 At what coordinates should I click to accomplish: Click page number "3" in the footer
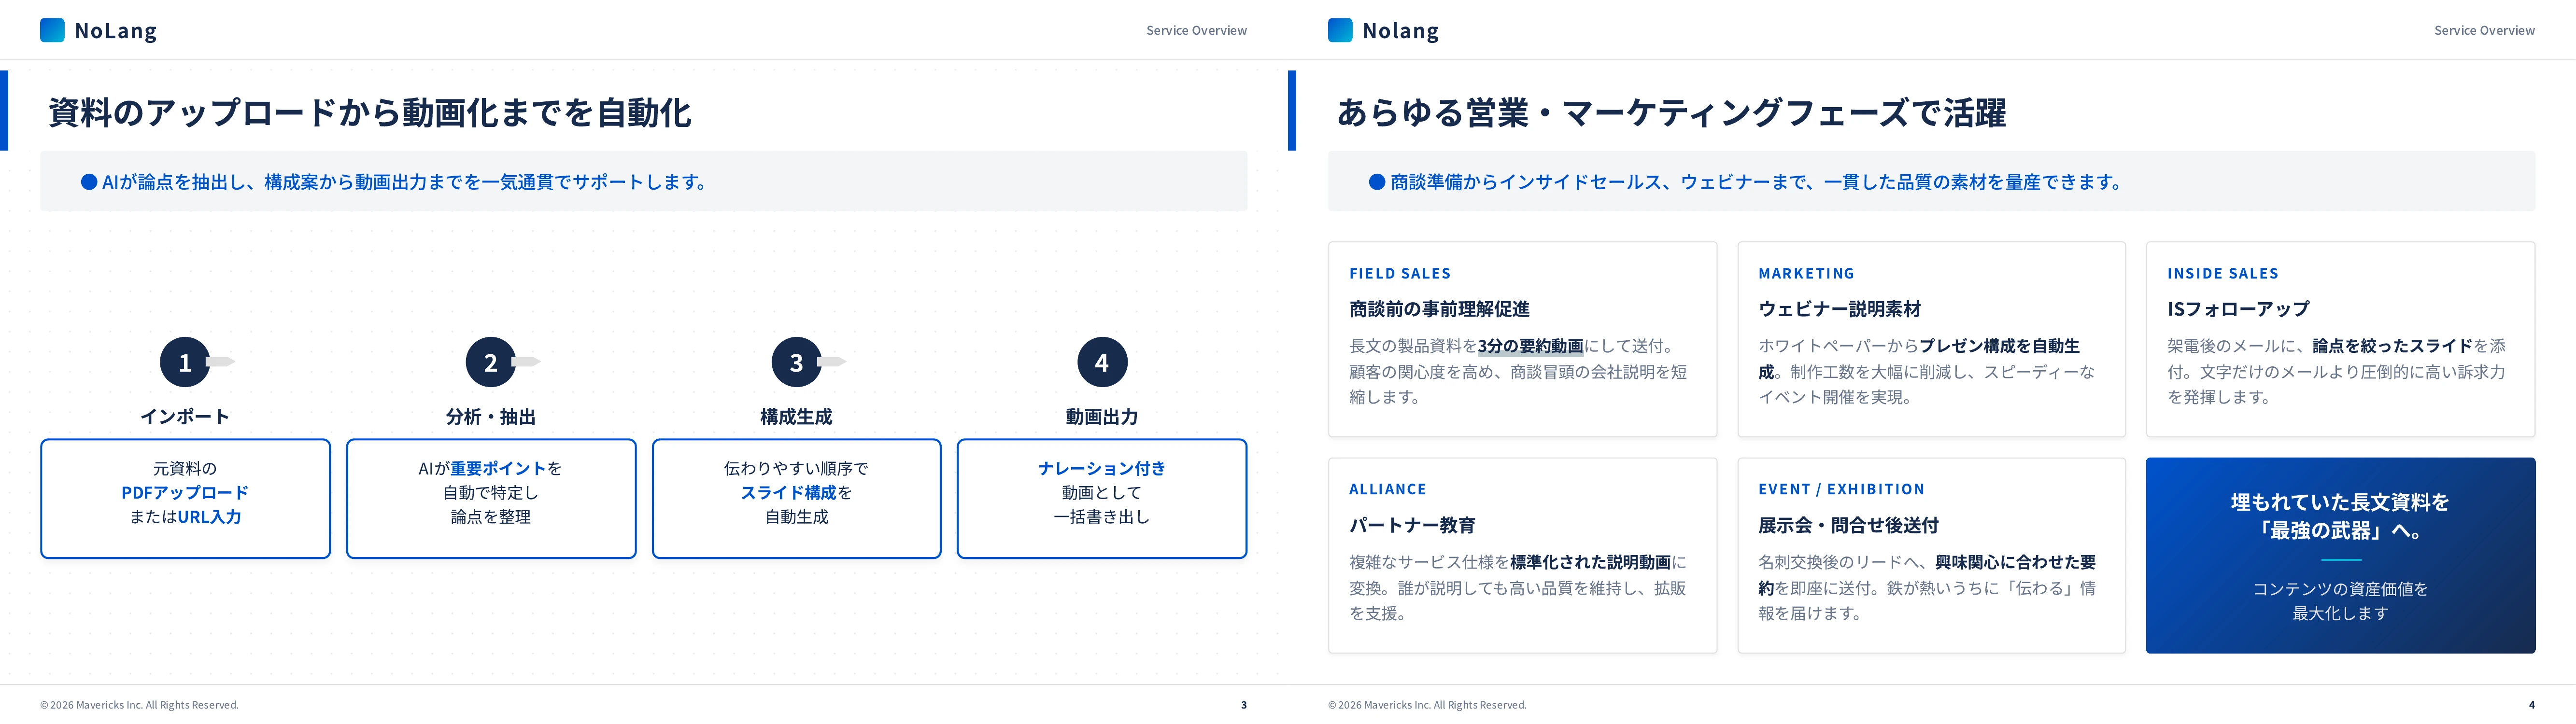(1244, 705)
